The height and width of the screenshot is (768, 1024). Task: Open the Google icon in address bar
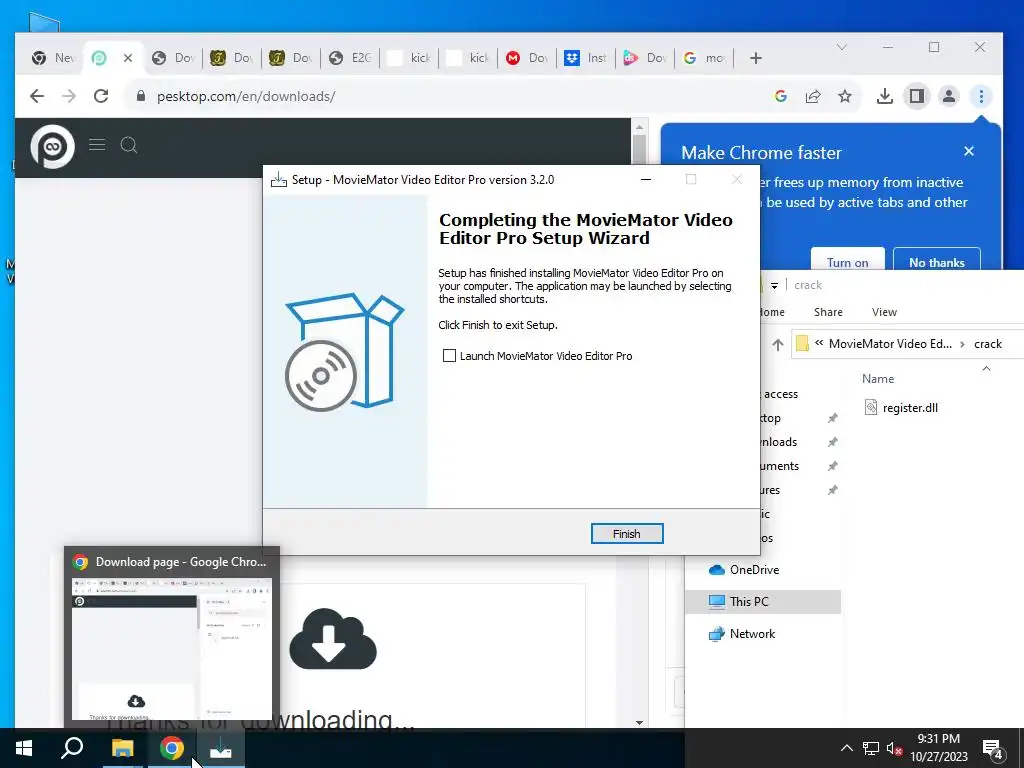click(780, 96)
